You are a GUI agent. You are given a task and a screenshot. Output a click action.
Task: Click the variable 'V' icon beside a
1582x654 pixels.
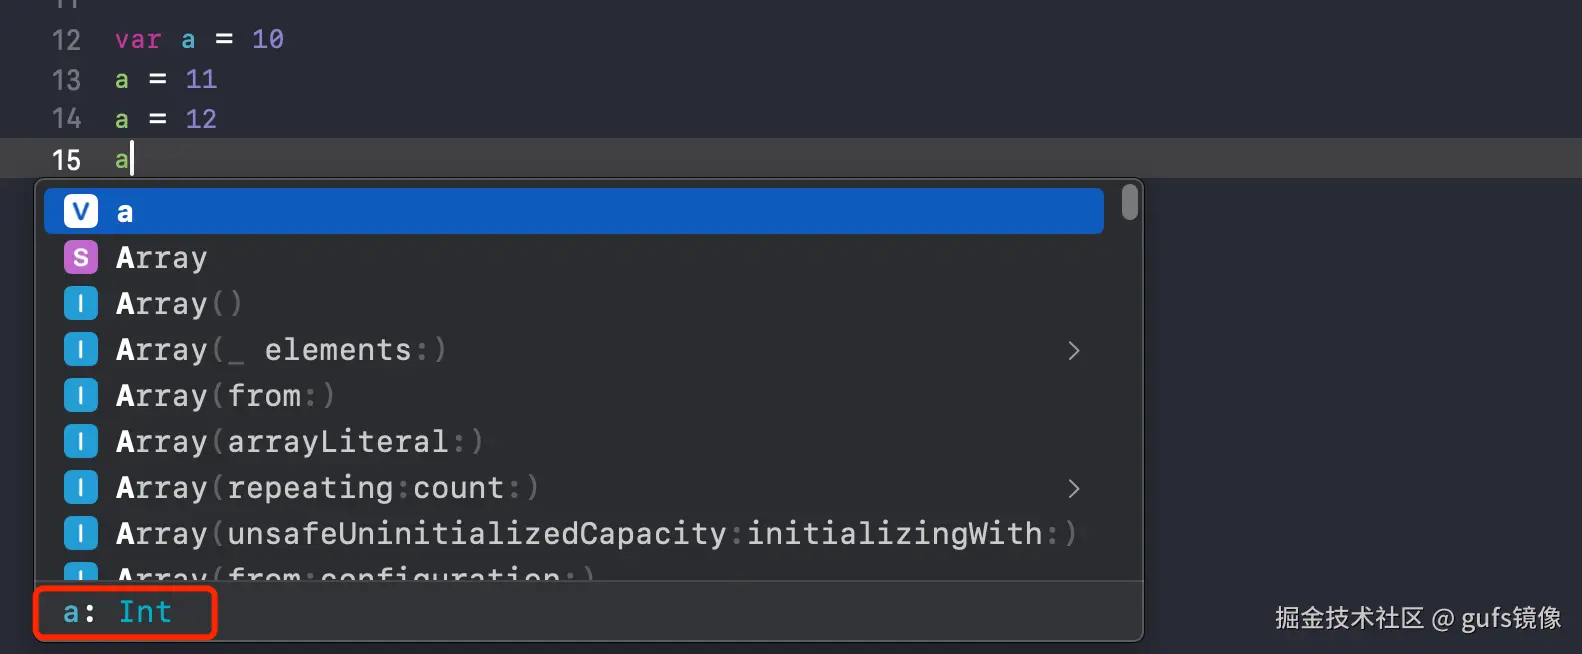click(x=81, y=211)
